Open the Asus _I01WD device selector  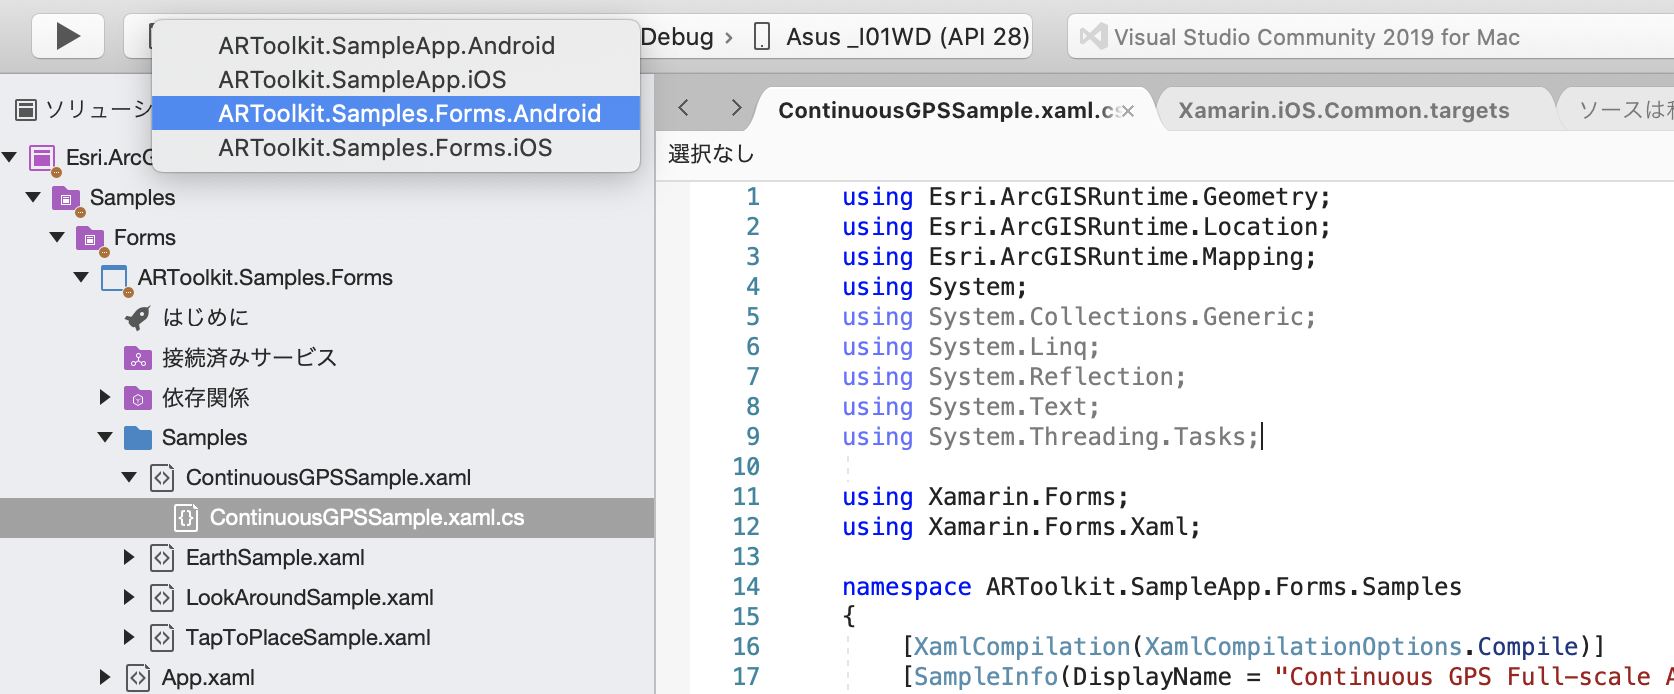(x=908, y=37)
